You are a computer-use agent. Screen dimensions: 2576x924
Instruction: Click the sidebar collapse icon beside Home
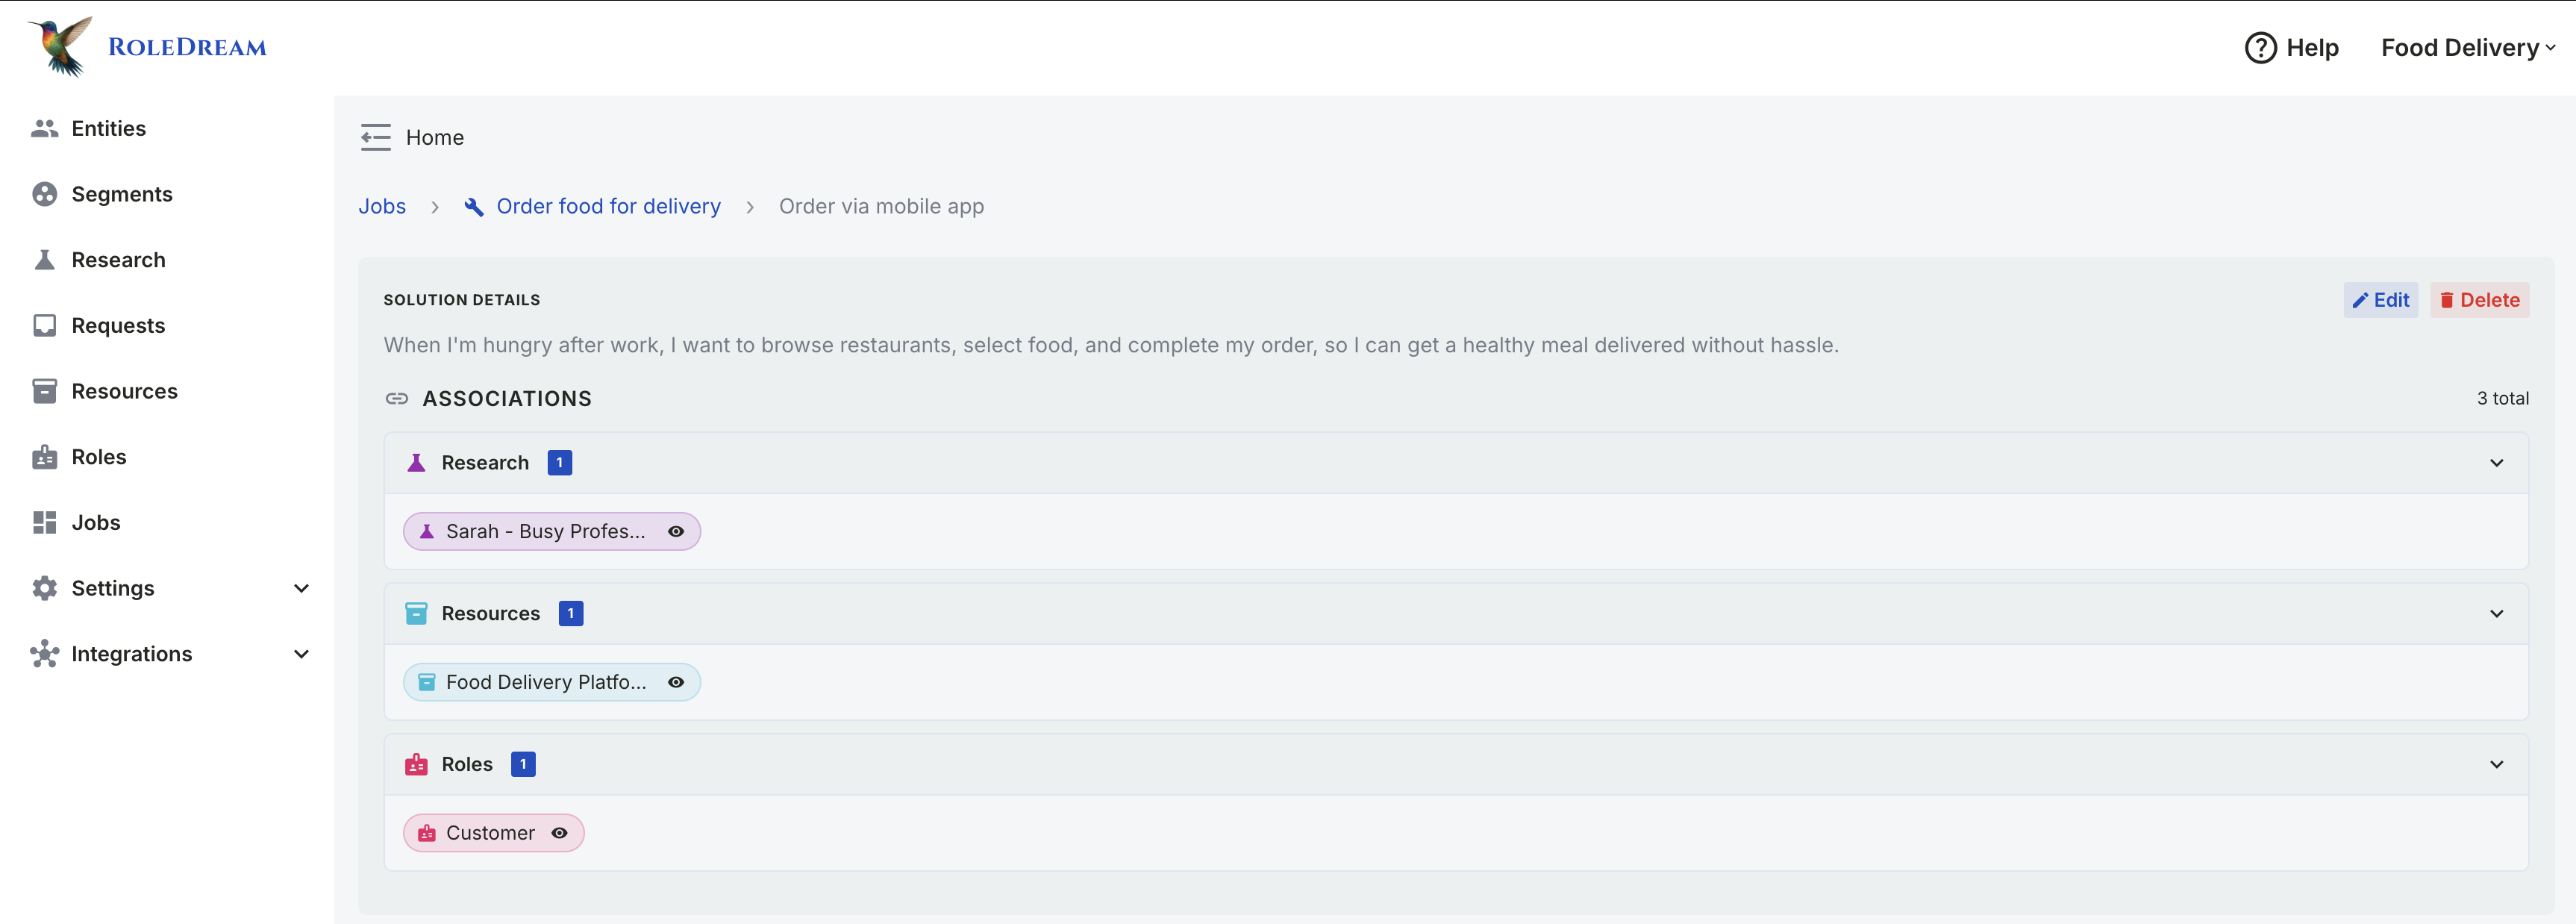pyautogui.click(x=375, y=137)
